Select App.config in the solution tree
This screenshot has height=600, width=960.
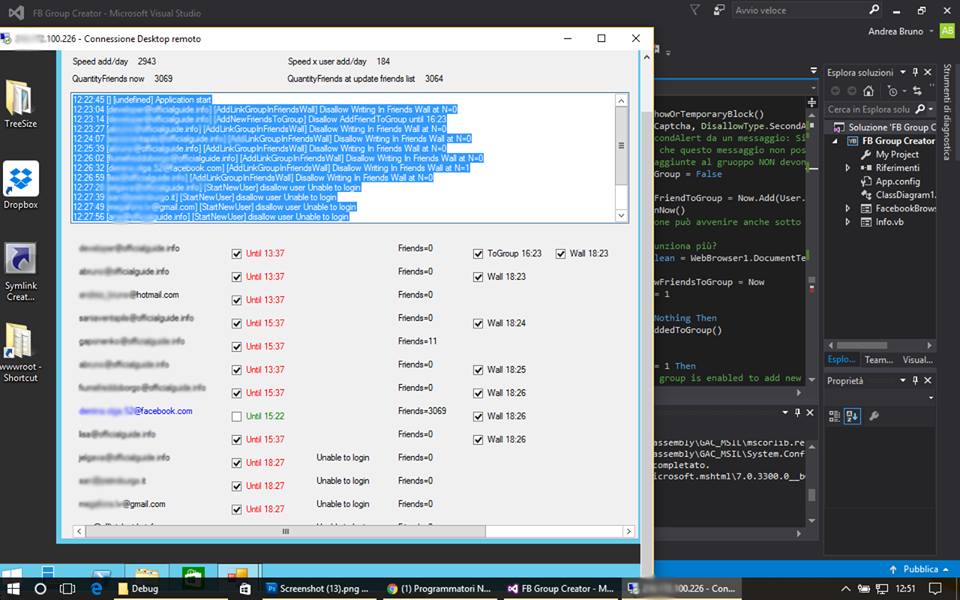tap(898, 181)
